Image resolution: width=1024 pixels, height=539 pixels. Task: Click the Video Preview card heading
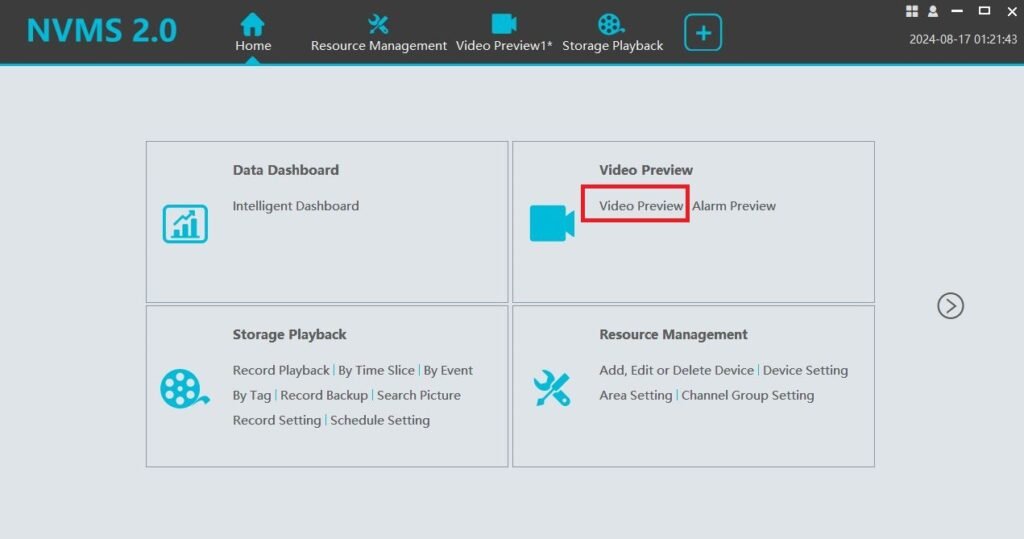[x=646, y=170]
